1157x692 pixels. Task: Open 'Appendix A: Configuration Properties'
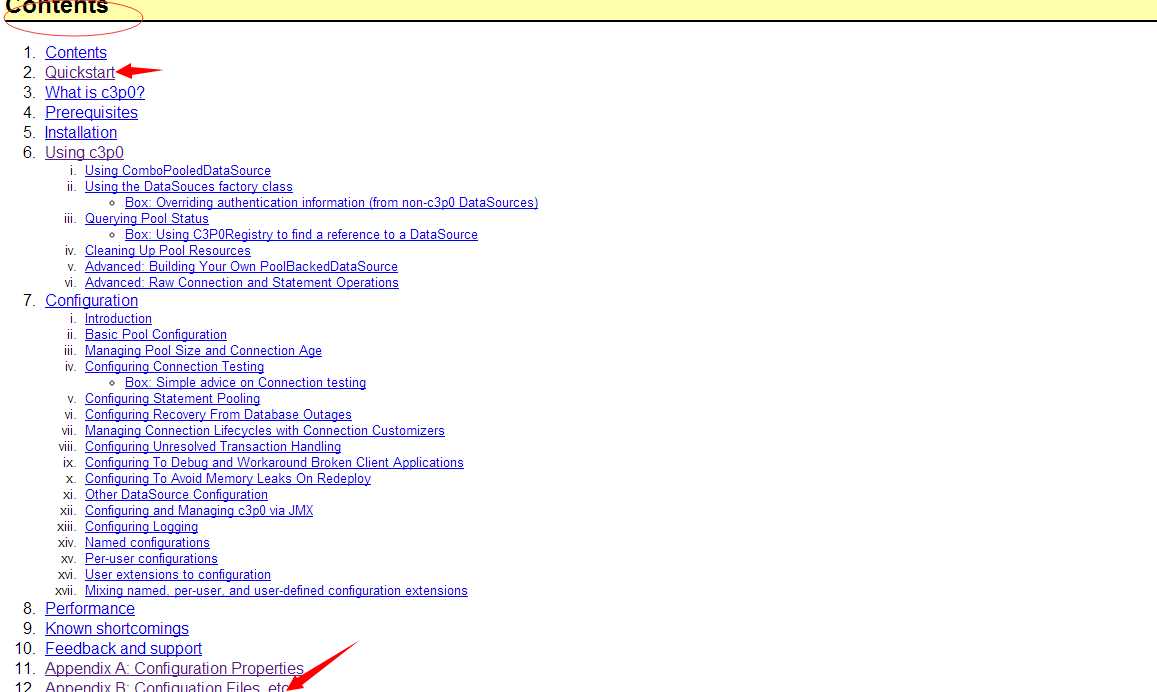coord(174,668)
